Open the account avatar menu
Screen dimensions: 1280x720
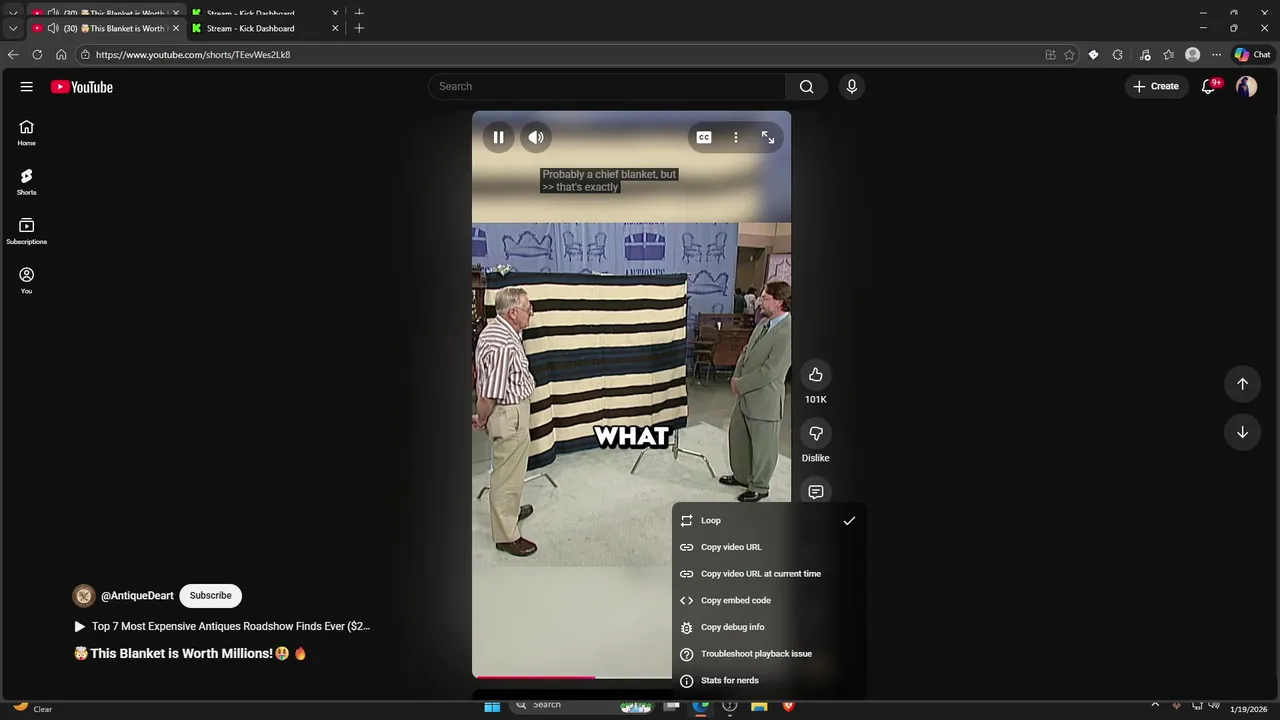[x=1246, y=87]
